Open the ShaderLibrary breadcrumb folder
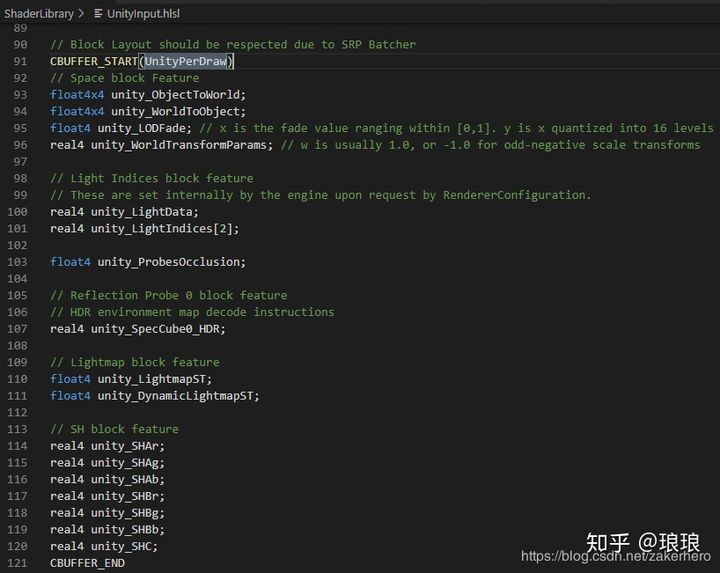Image resolution: width=720 pixels, height=573 pixels. [39, 14]
